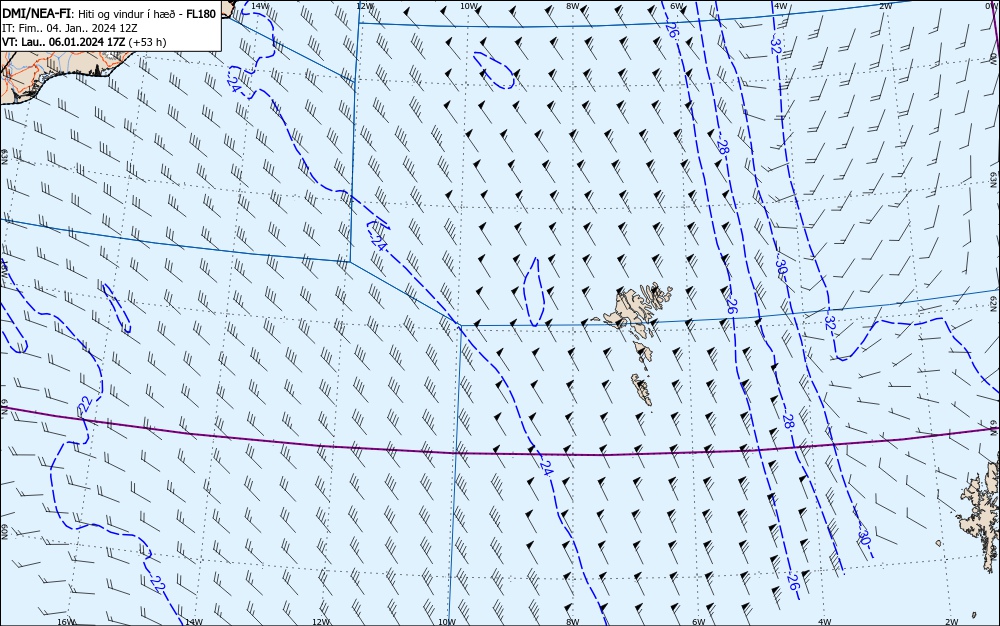Click the 14W longitude label on the bottom edge

click(193, 622)
